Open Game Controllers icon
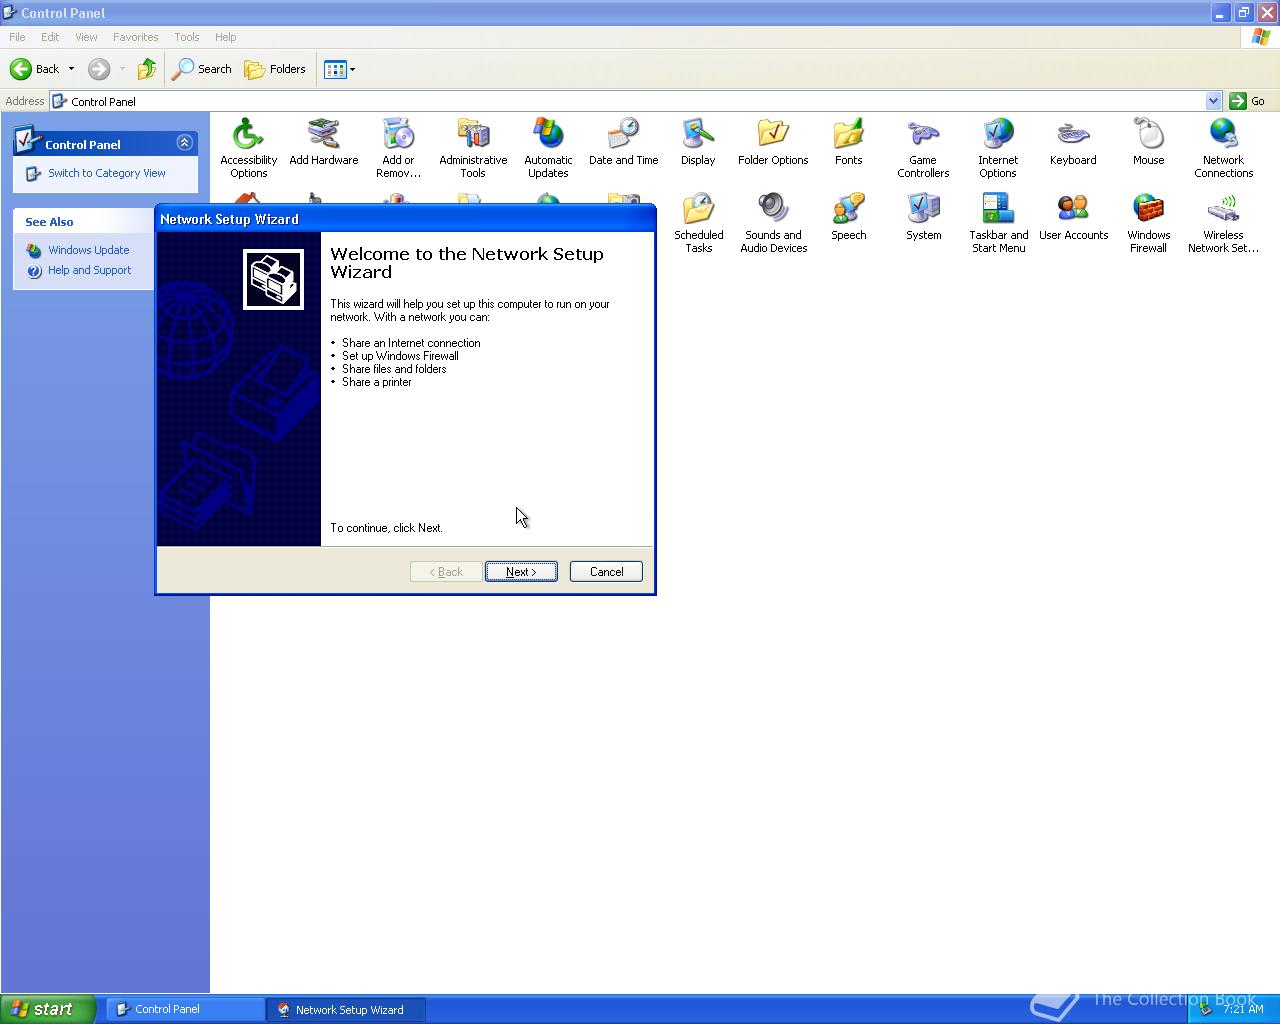Screen dimensions: 1280x1024 coord(923,148)
